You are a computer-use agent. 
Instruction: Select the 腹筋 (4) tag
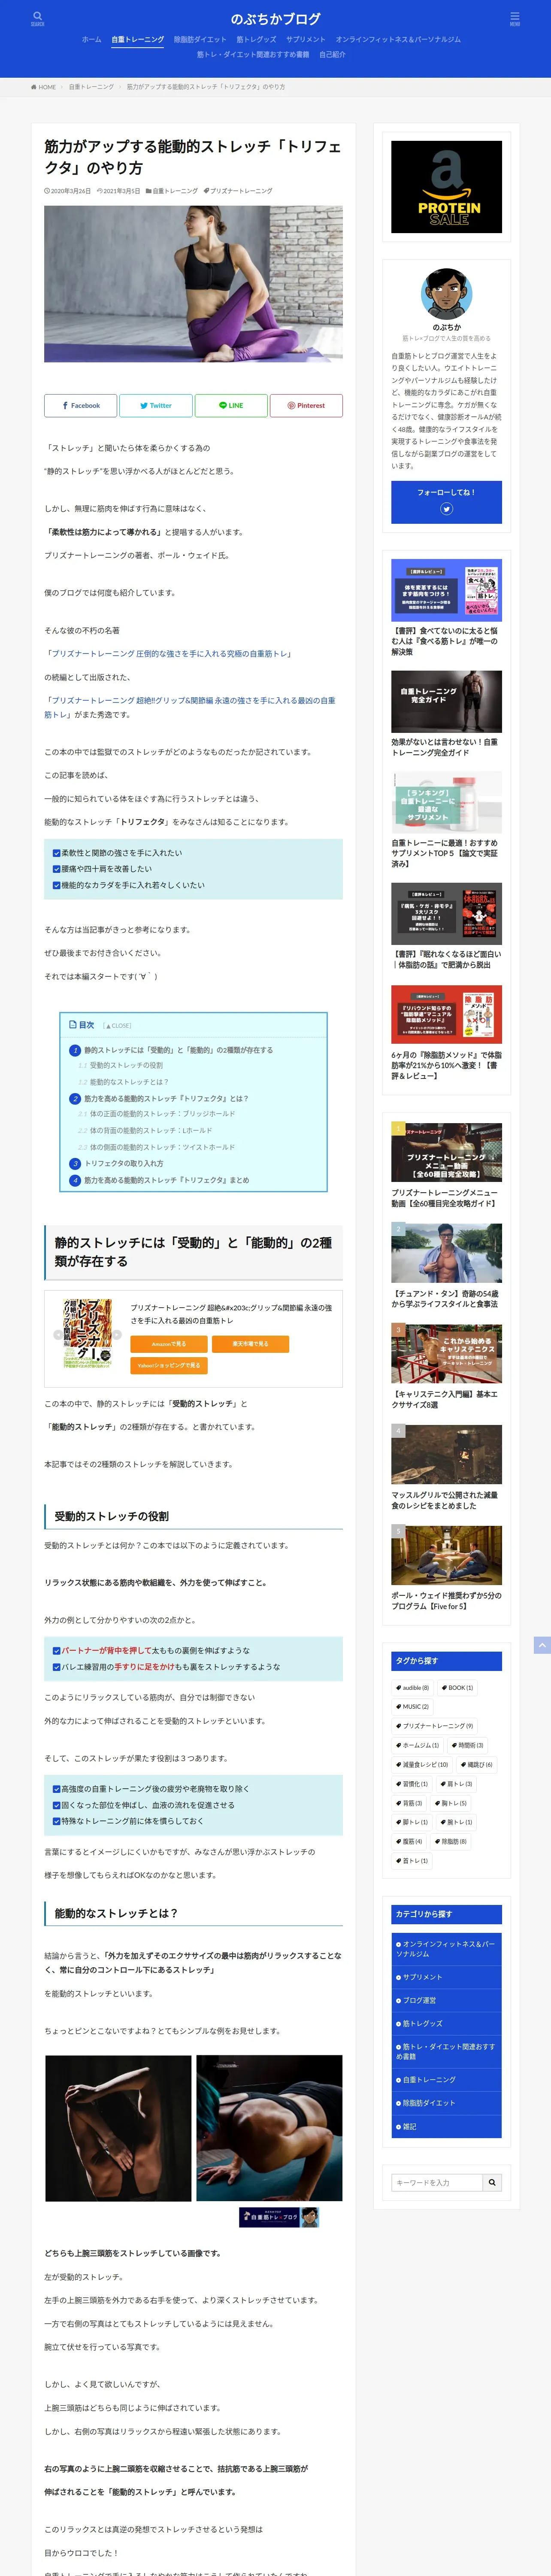pos(409,1841)
